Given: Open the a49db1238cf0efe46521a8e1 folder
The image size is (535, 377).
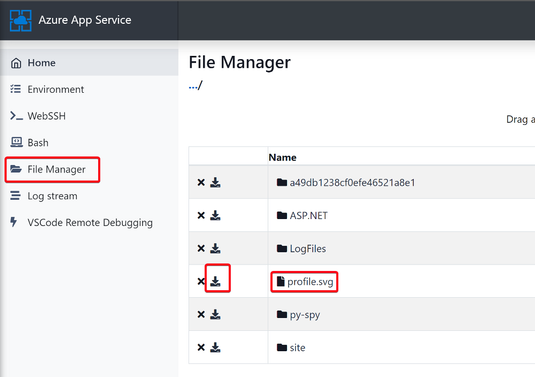Looking at the screenshot, I should coord(352,183).
